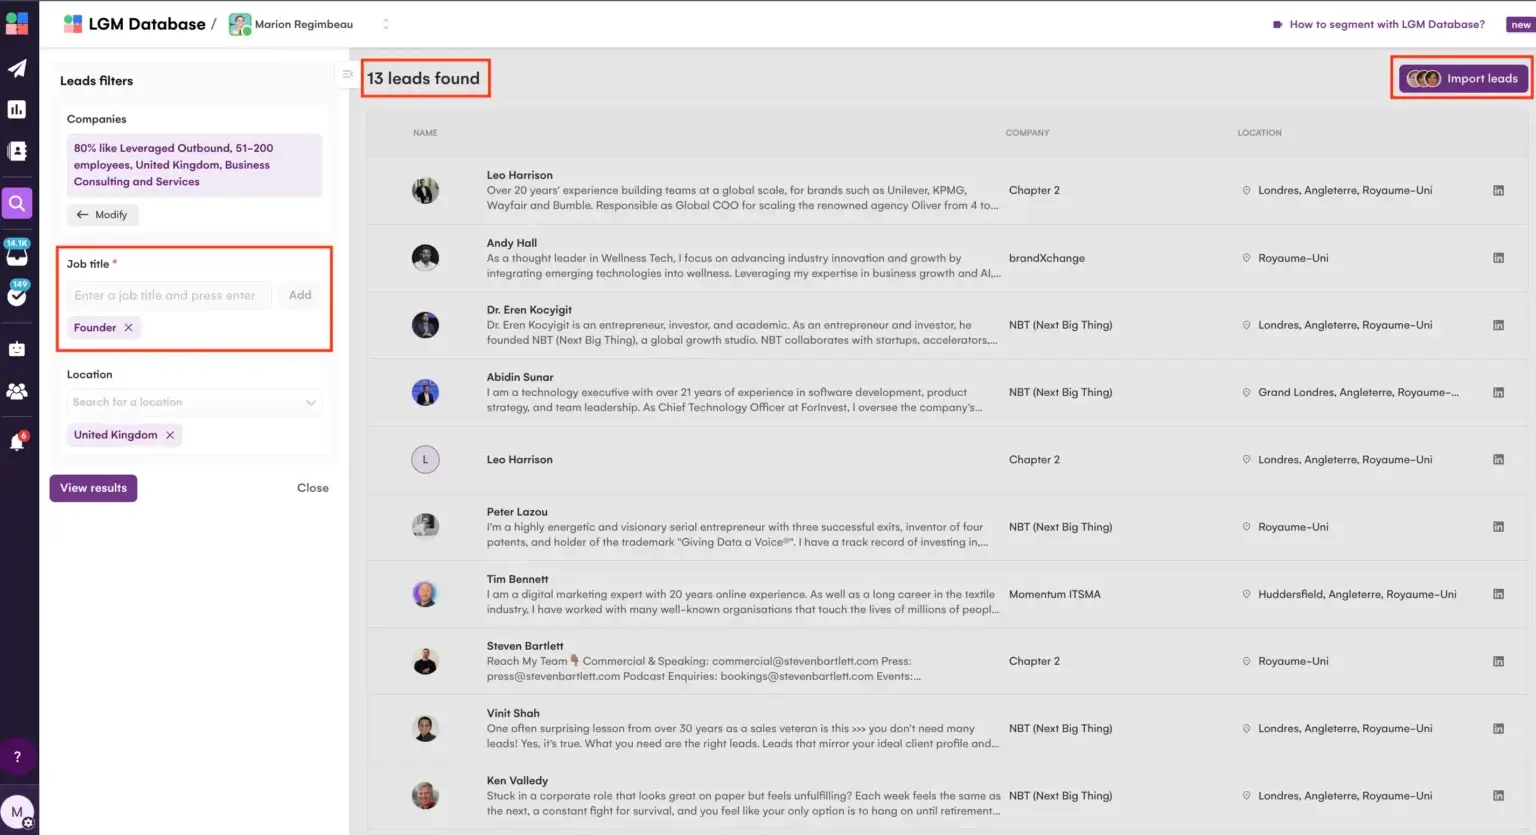The height and width of the screenshot is (835, 1536).
Task: Open LinkedIn icon for Steven Bartlett
Action: click(x=1498, y=661)
